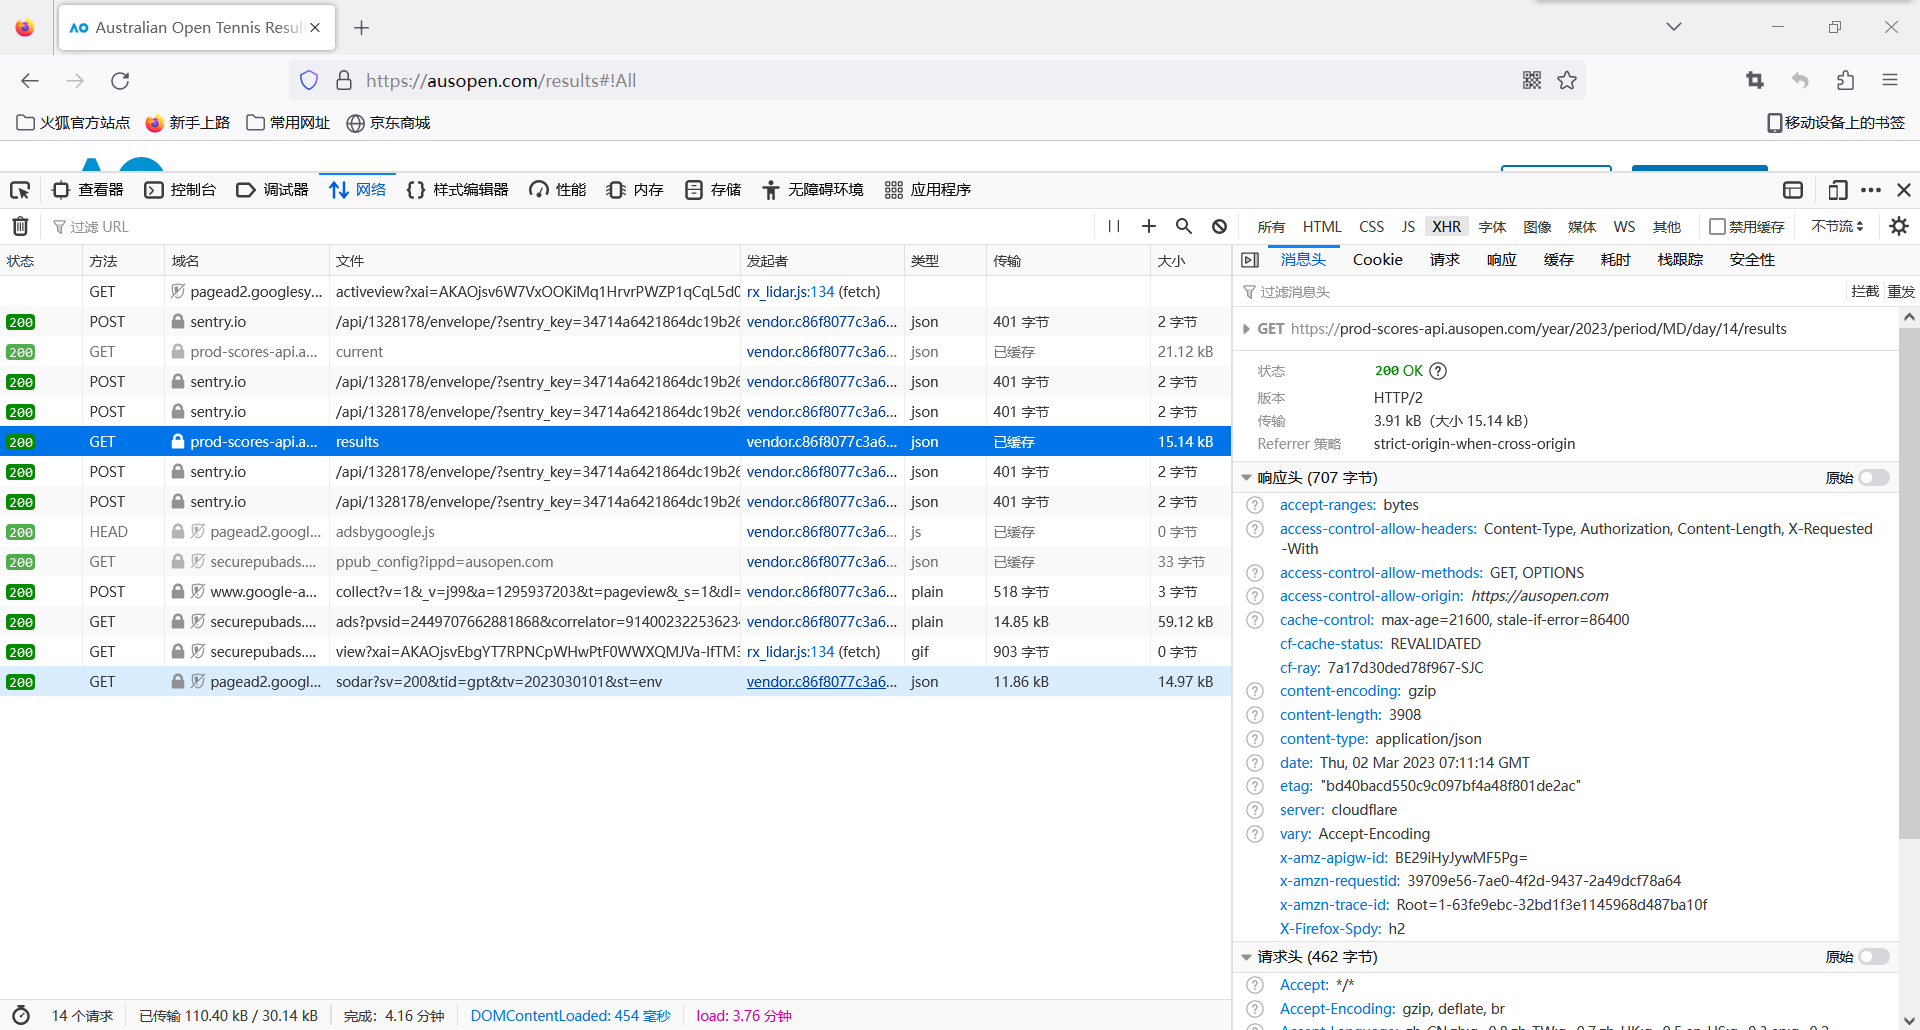Viewport: 1920px width, 1030px height.
Task: Click the search magnifier in network toolbar
Action: pos(1184,227)
